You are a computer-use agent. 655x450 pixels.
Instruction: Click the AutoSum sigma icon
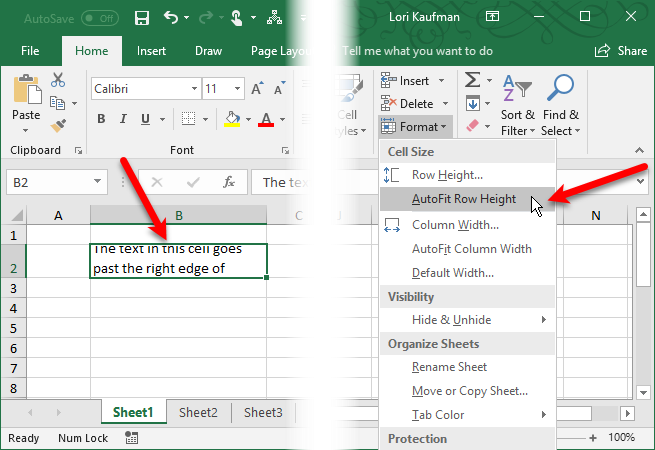coord(472,80)
